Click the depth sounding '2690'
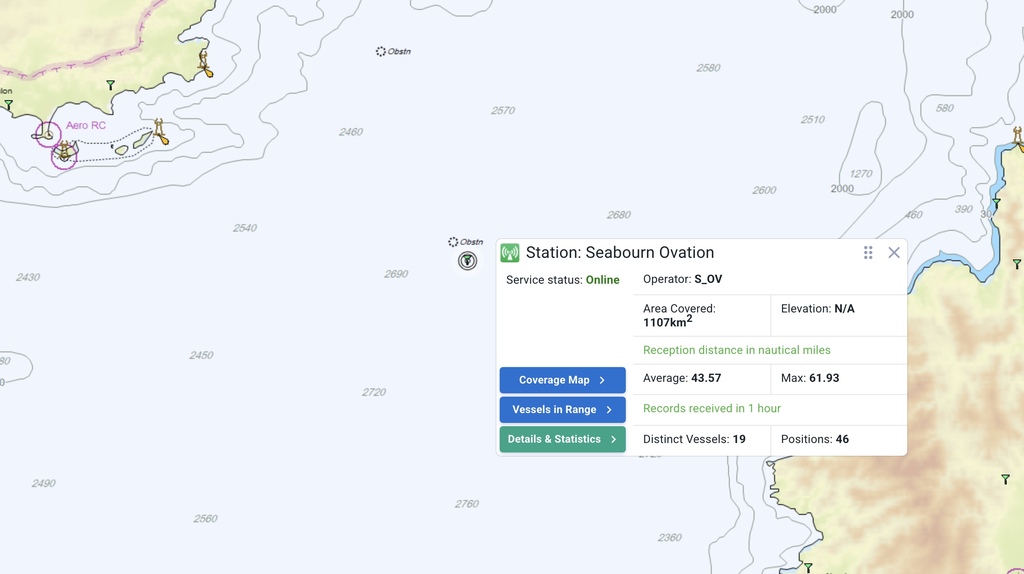1024x574 pixels. click(x=396, y=274)
